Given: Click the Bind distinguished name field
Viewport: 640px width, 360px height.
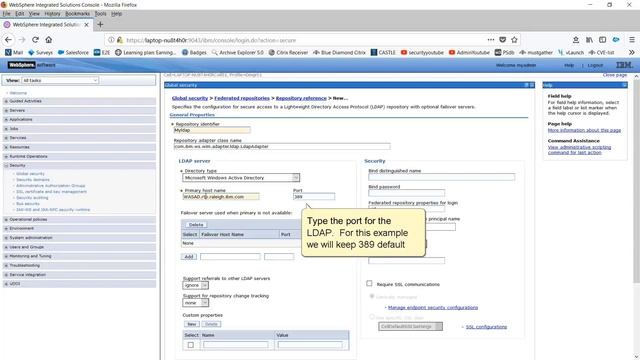Looking at the screenshot, I should pos(442,177).
